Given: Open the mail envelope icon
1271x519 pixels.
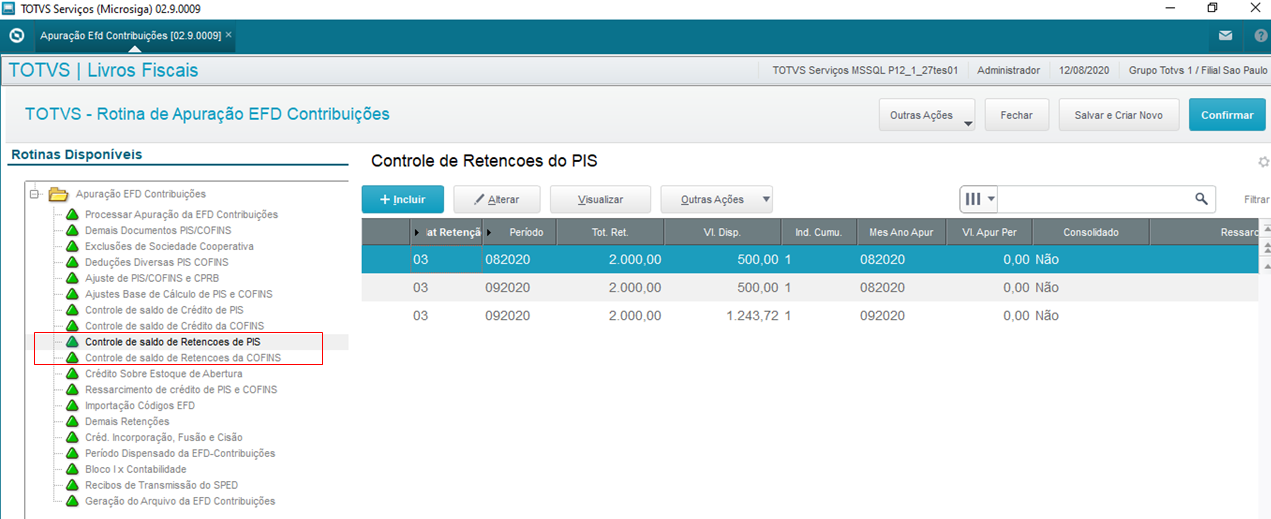Looking at the screenshot, I should pyautogui.click(x=1226, y=35).
